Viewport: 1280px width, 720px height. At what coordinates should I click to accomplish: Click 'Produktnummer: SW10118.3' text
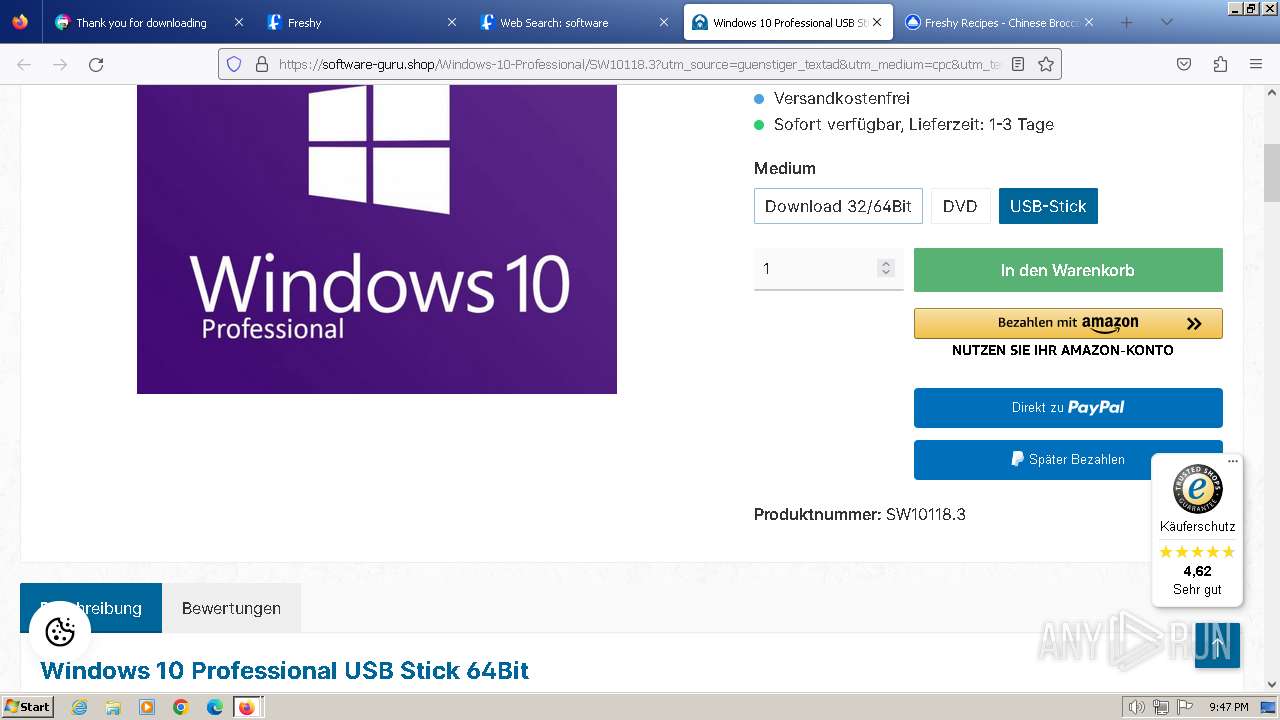click(860, 514)
